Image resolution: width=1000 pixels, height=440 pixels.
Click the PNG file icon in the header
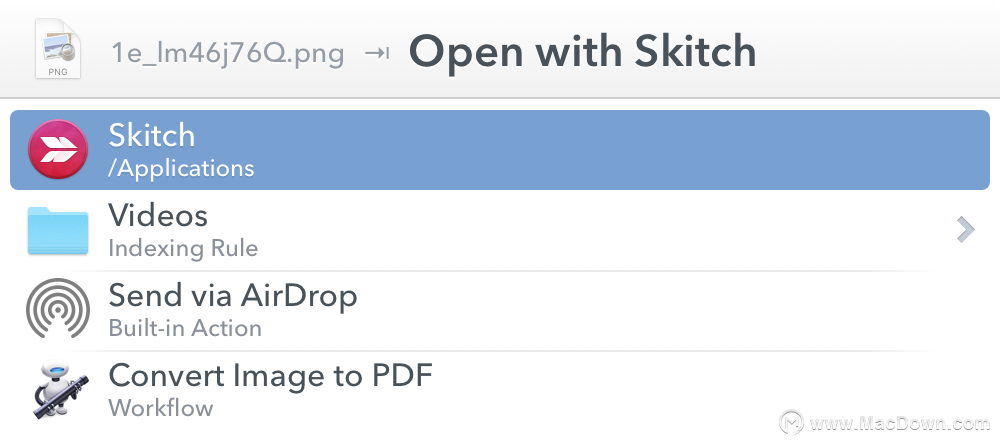coord(58,49)
